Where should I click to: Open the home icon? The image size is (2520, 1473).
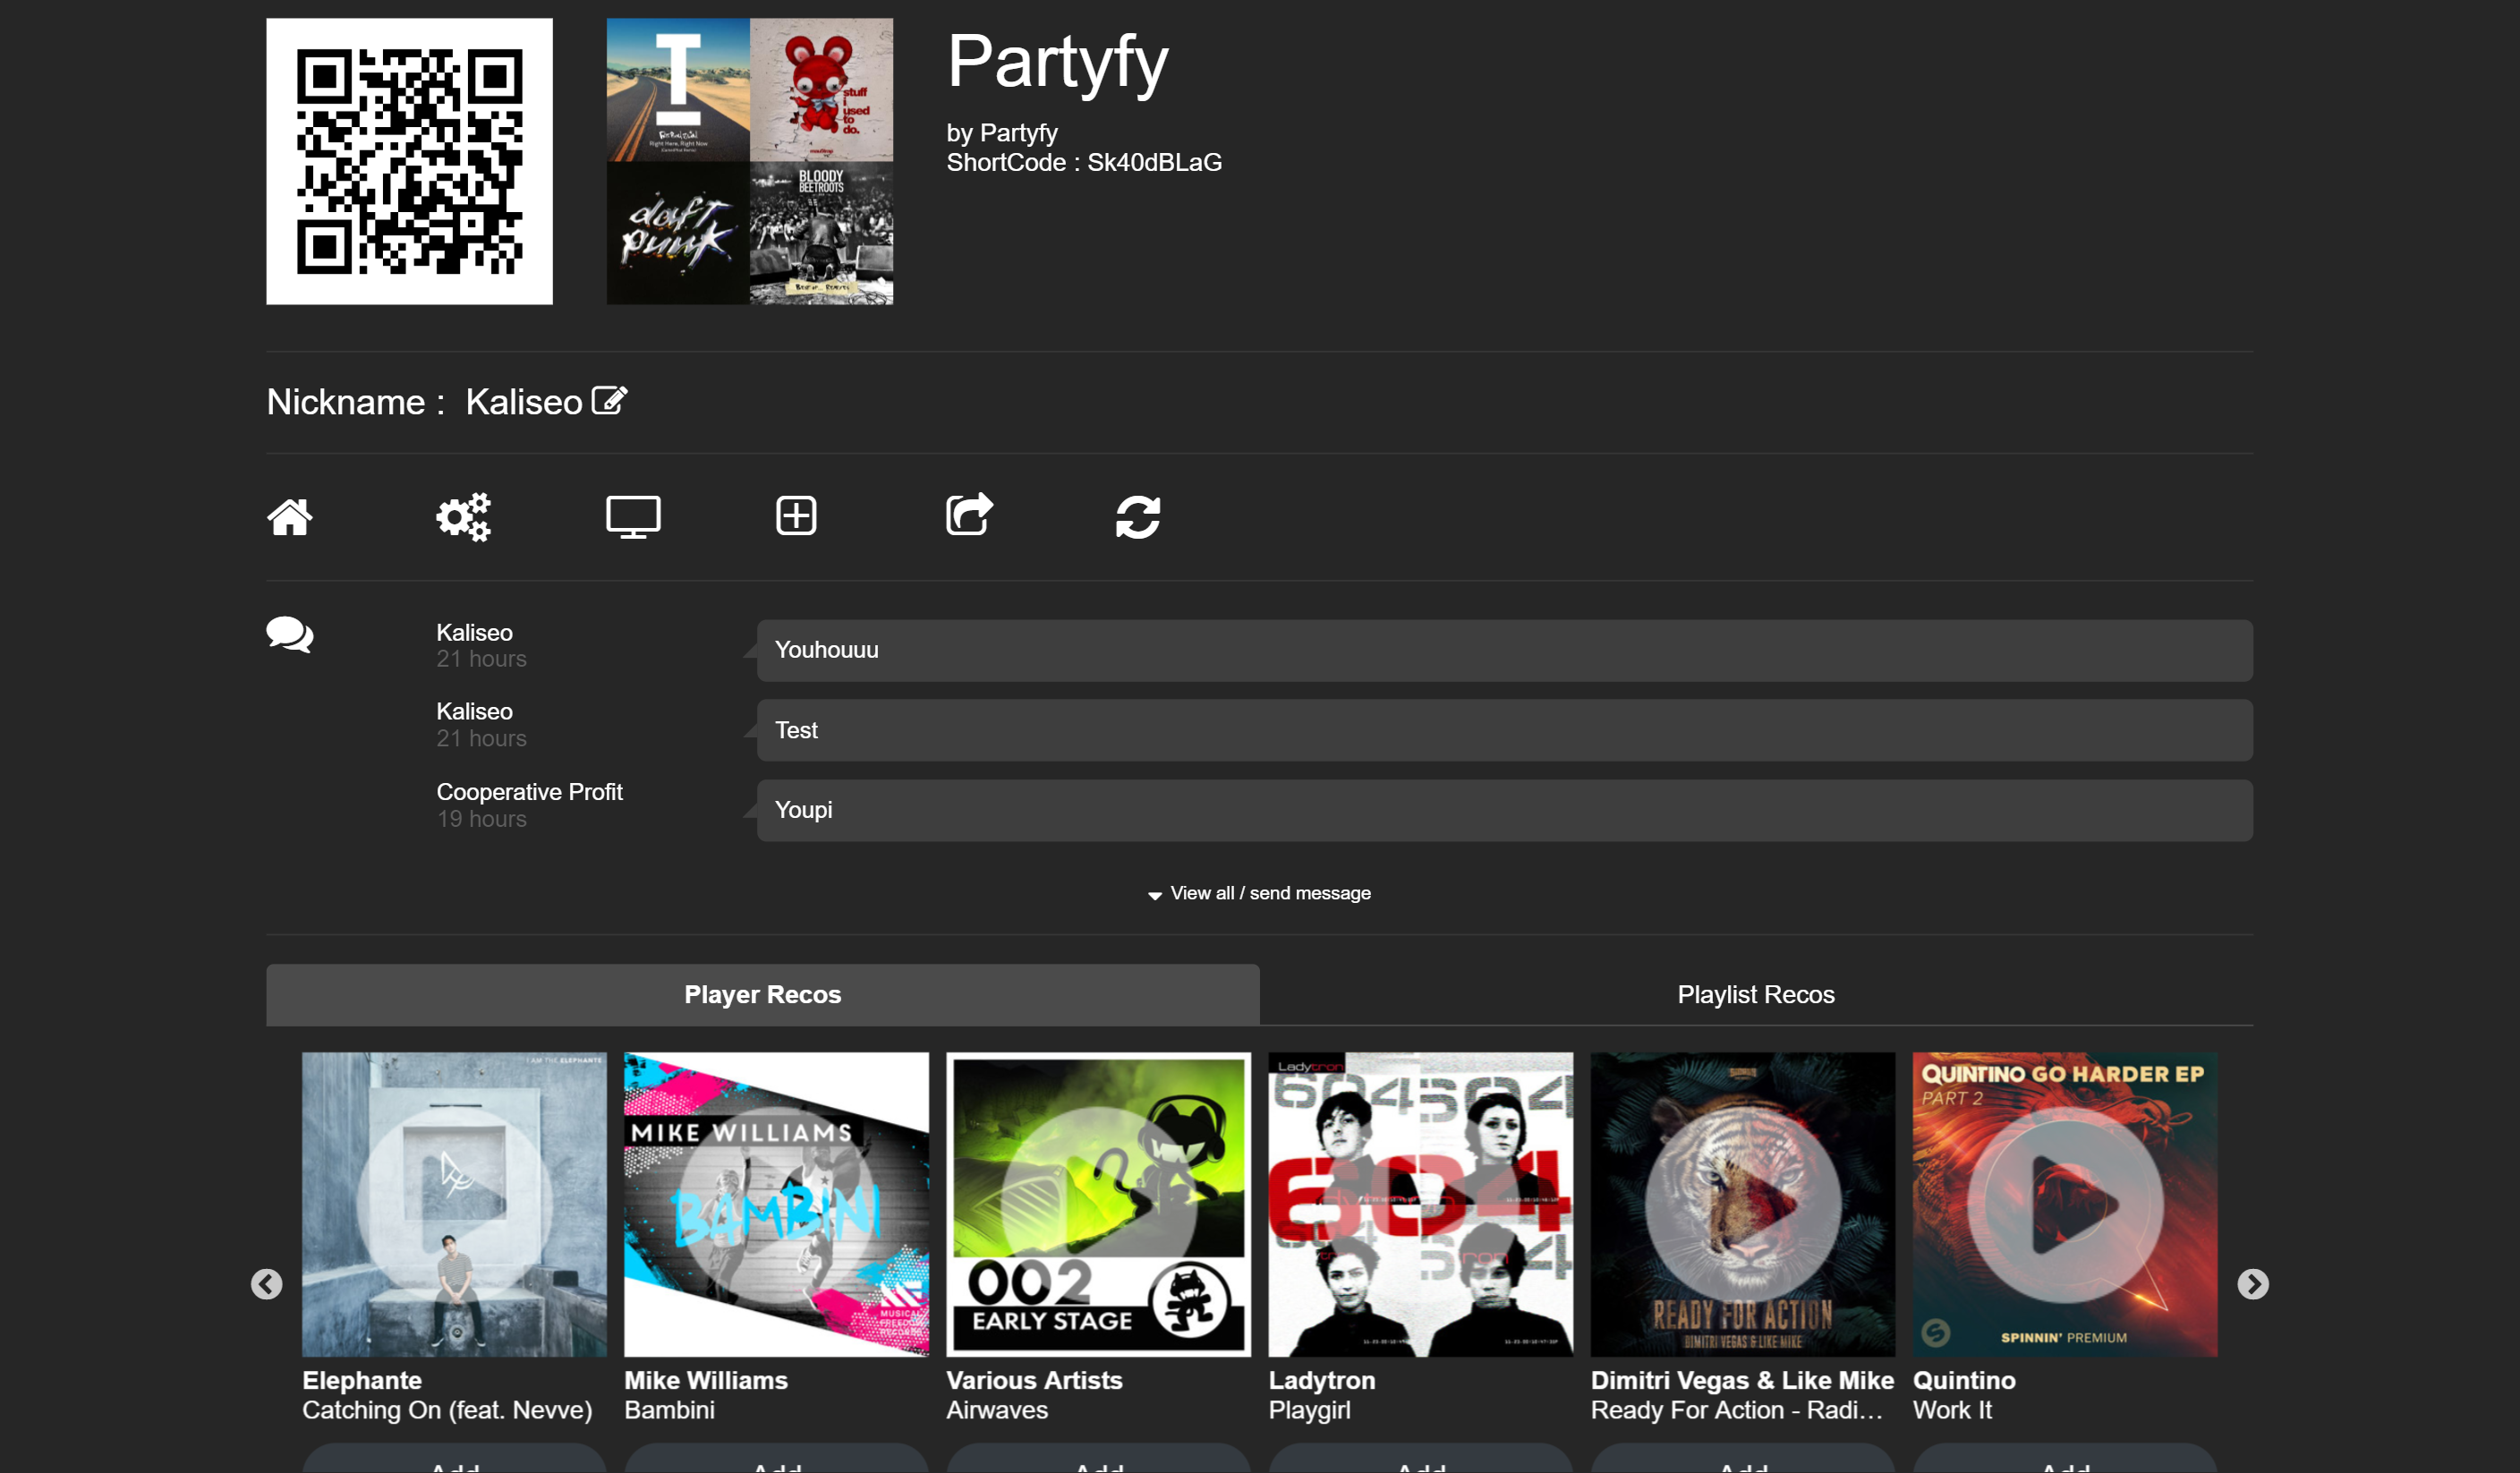click(x=289, y=517)
